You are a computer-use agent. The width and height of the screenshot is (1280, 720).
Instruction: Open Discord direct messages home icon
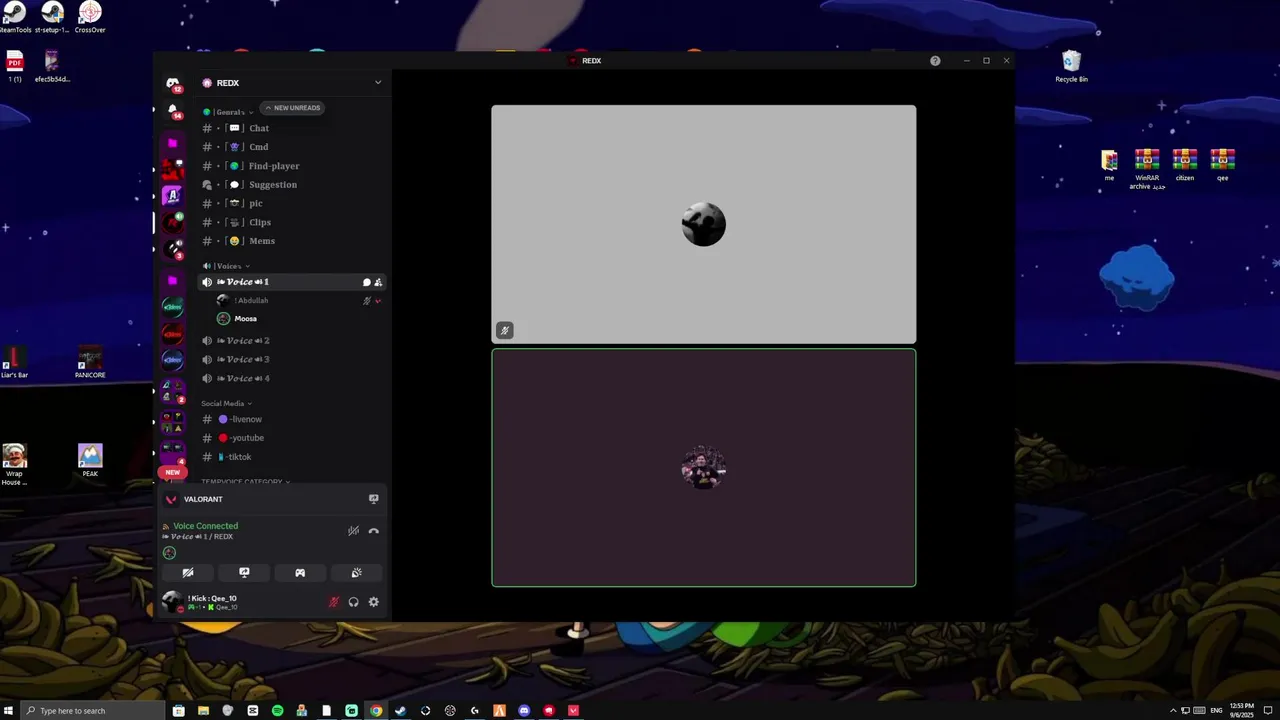point(172,84)
